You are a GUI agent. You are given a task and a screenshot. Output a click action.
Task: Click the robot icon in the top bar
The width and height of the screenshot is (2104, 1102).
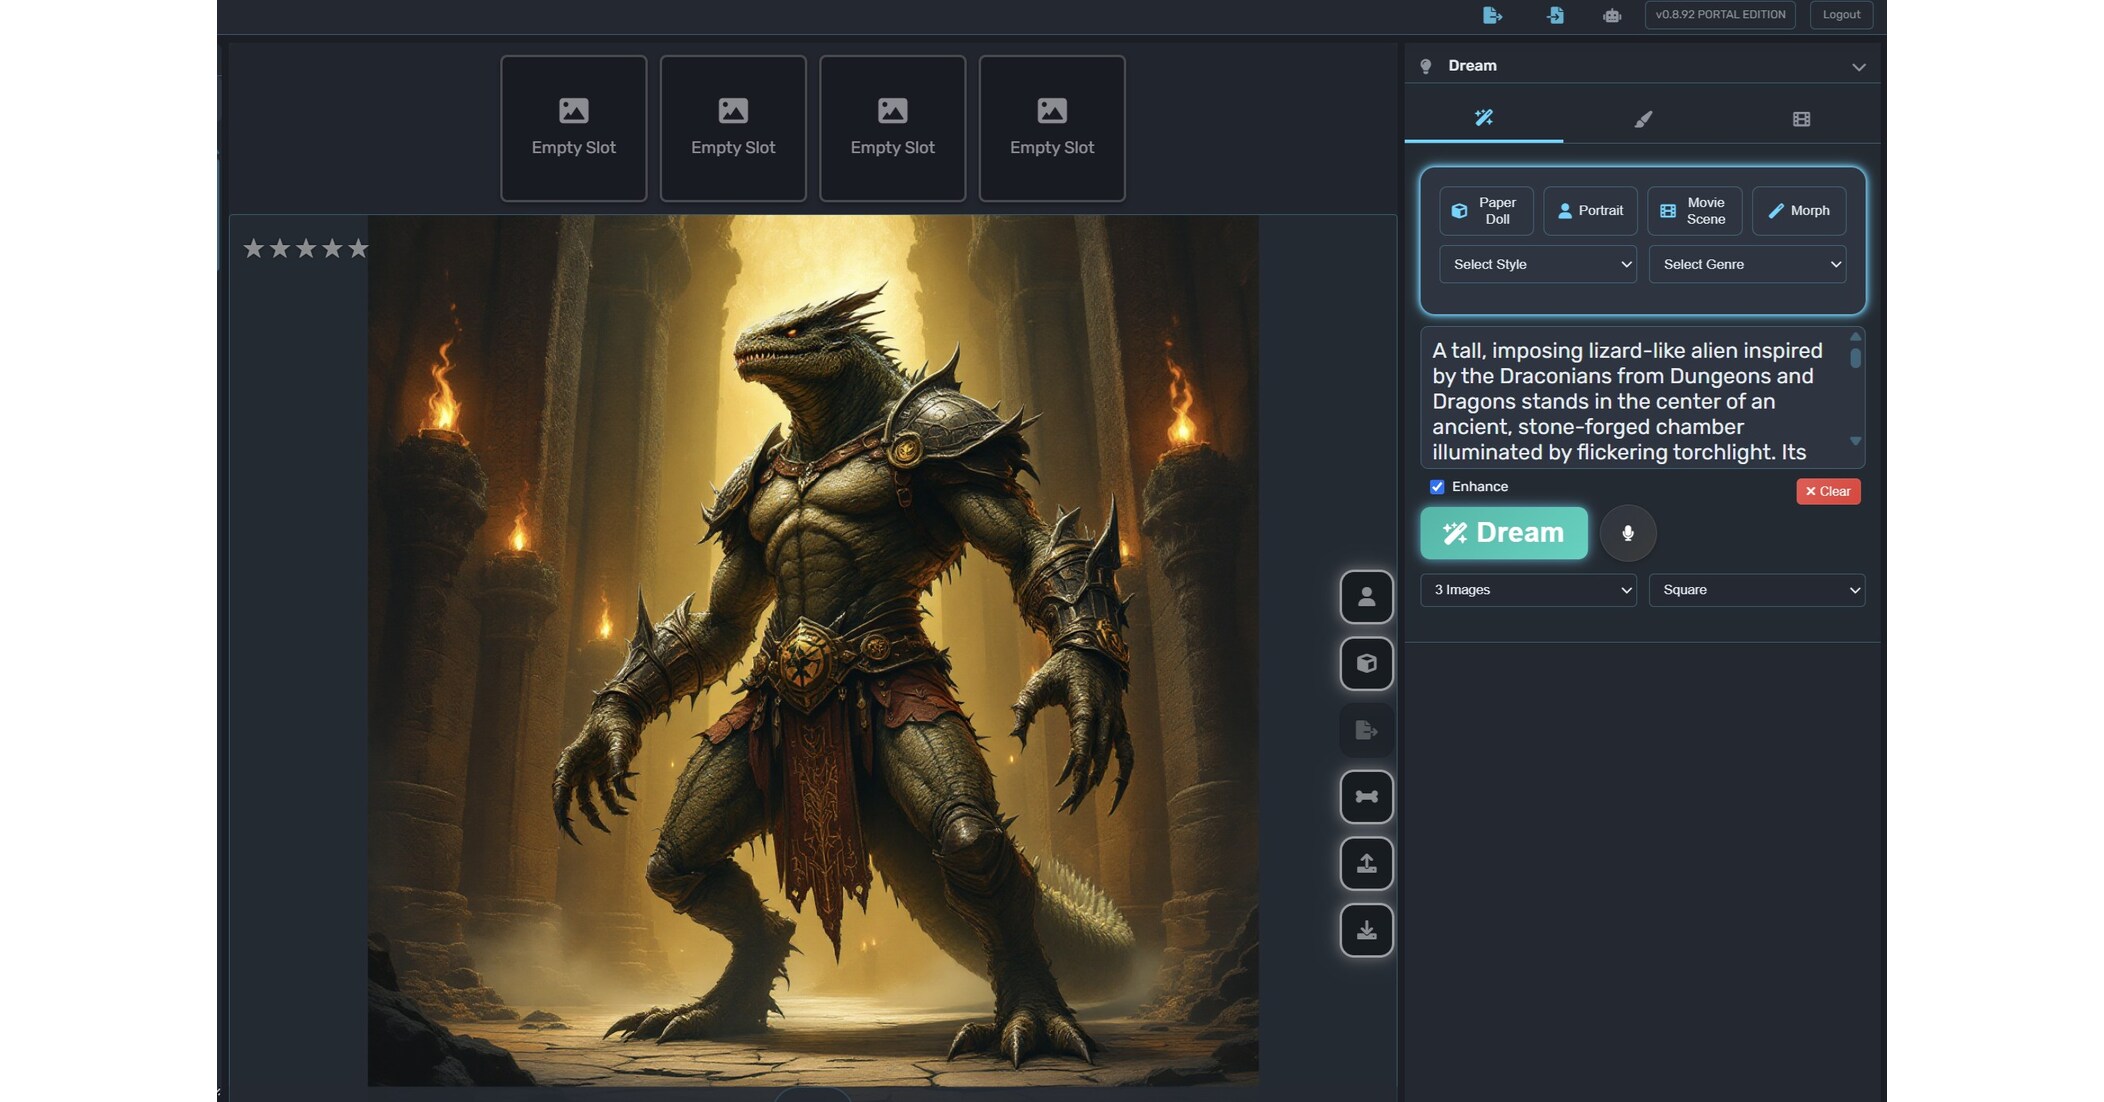(x=1611, y=16)
